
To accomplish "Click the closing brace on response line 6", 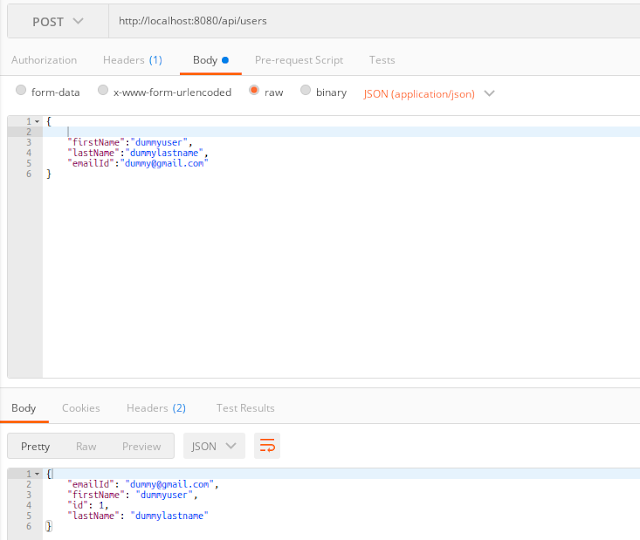I will (x=49, y=526).
